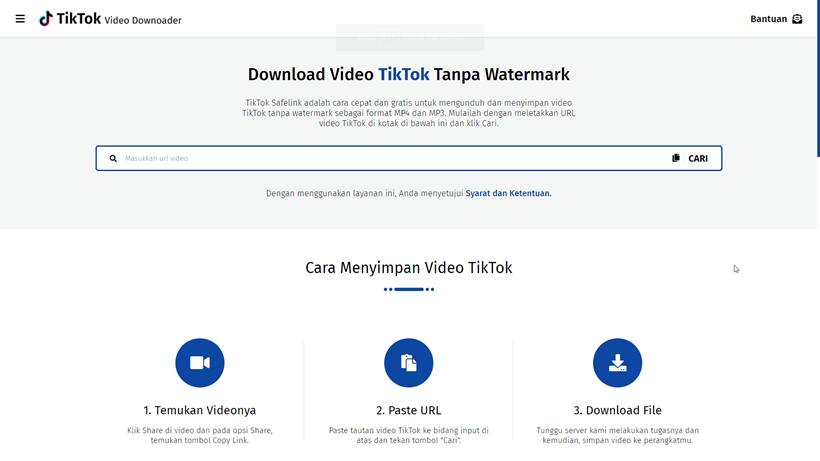
Task: Click the Bantuan support icon
Action: tap(797, 19)
